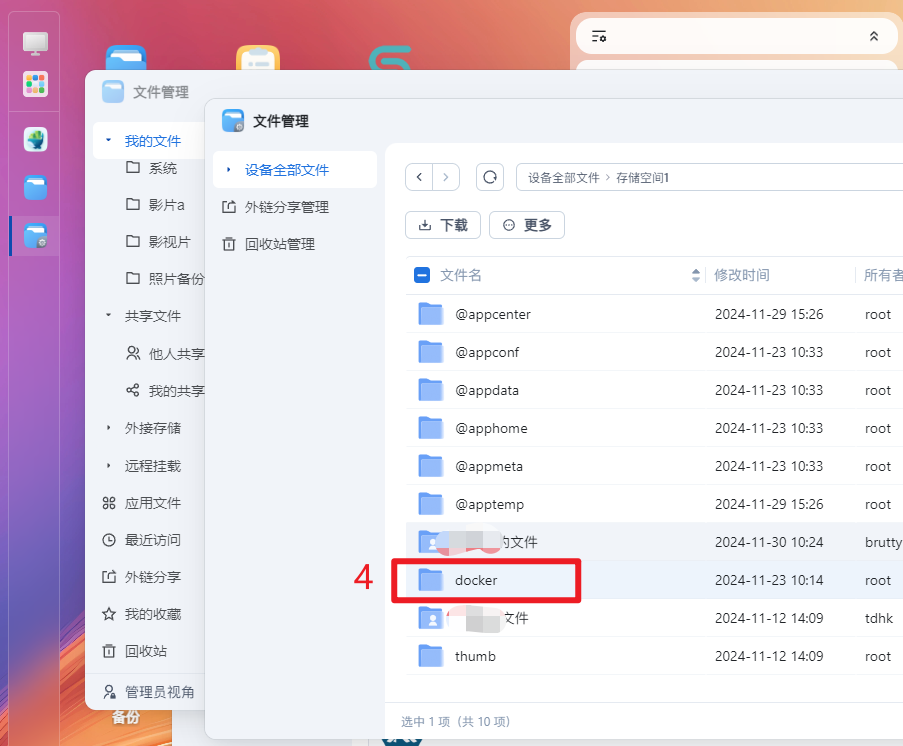Image resolution: width=903 pixels, height=746 pixels.
Task: Select the @appdata folder icon
Action: [430, 390]
